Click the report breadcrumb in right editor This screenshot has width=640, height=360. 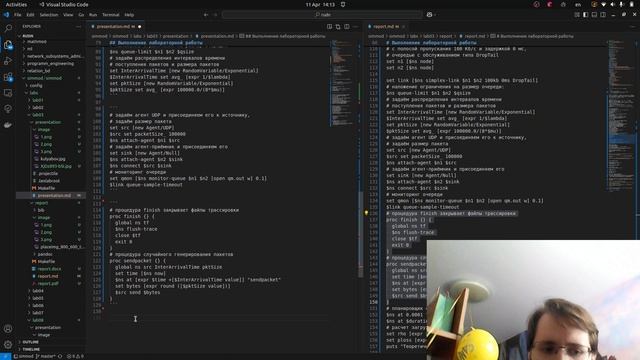pyautogui.click(x=446, y=36)
